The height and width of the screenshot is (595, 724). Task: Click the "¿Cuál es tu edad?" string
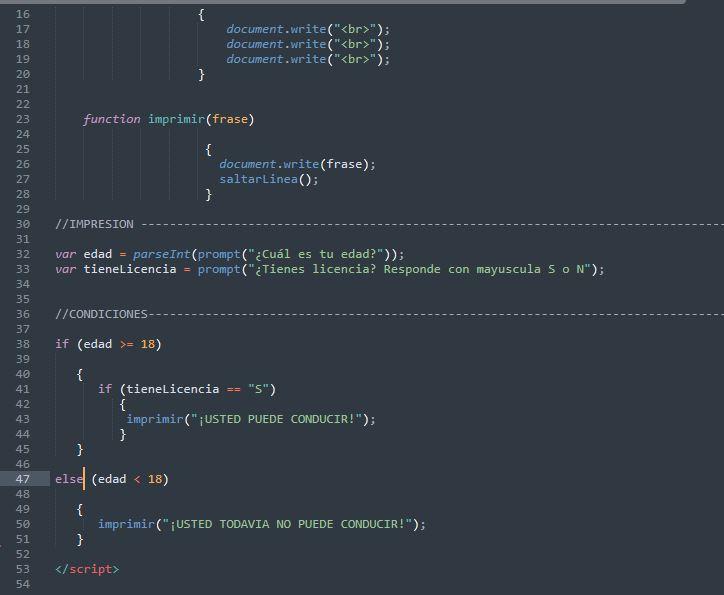tap(316, 254)
